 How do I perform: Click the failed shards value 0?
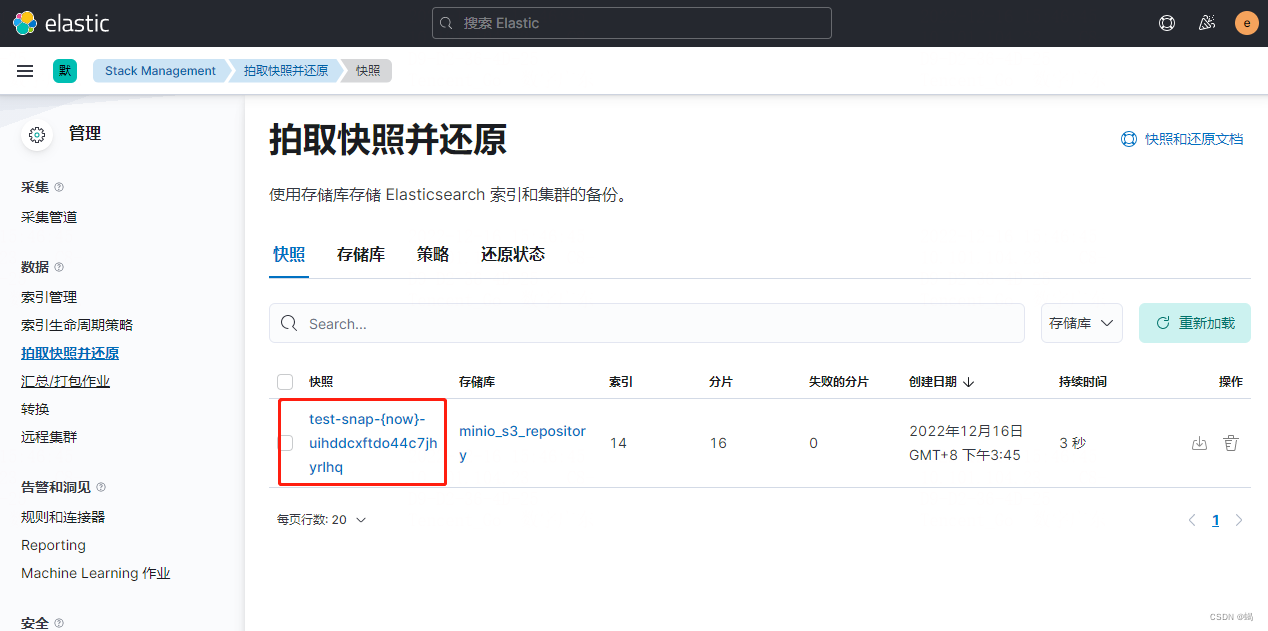813,443
